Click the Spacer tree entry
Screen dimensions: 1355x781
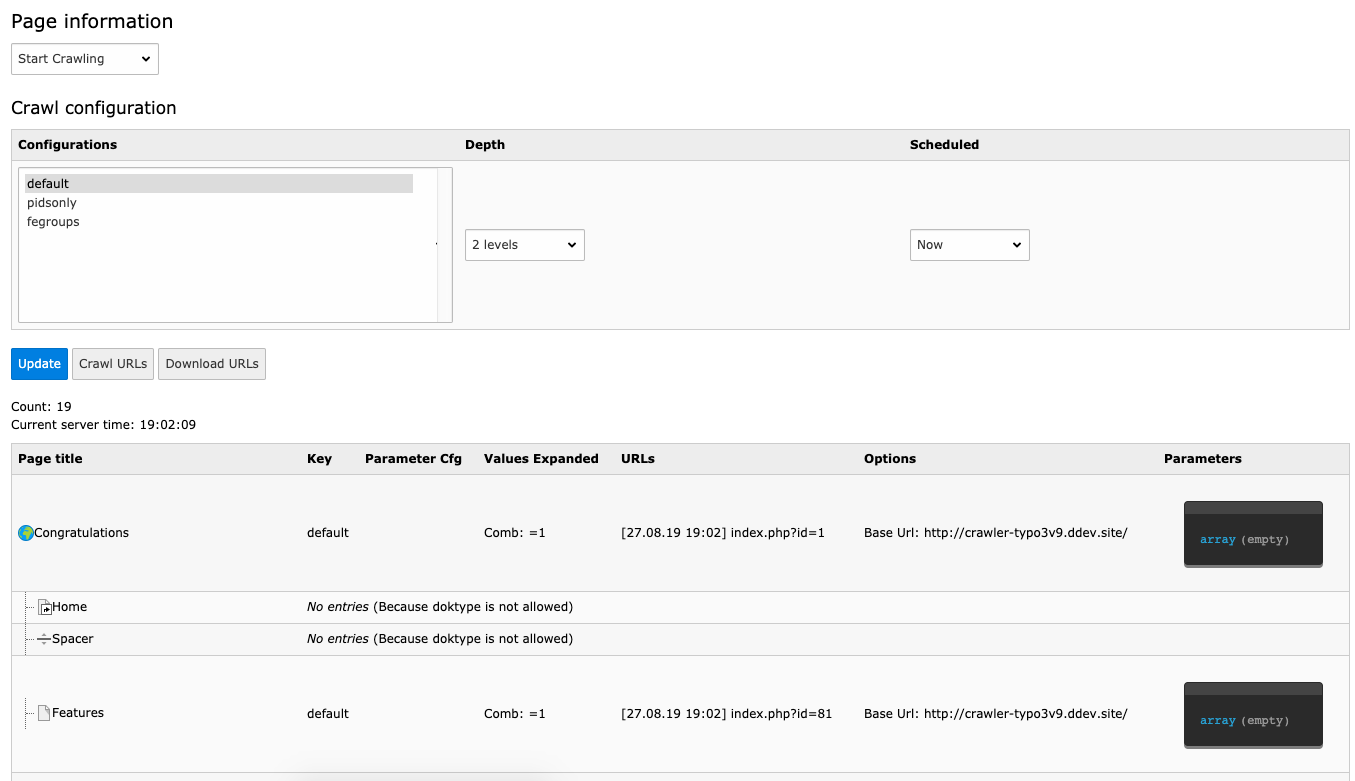click(73, 639)
